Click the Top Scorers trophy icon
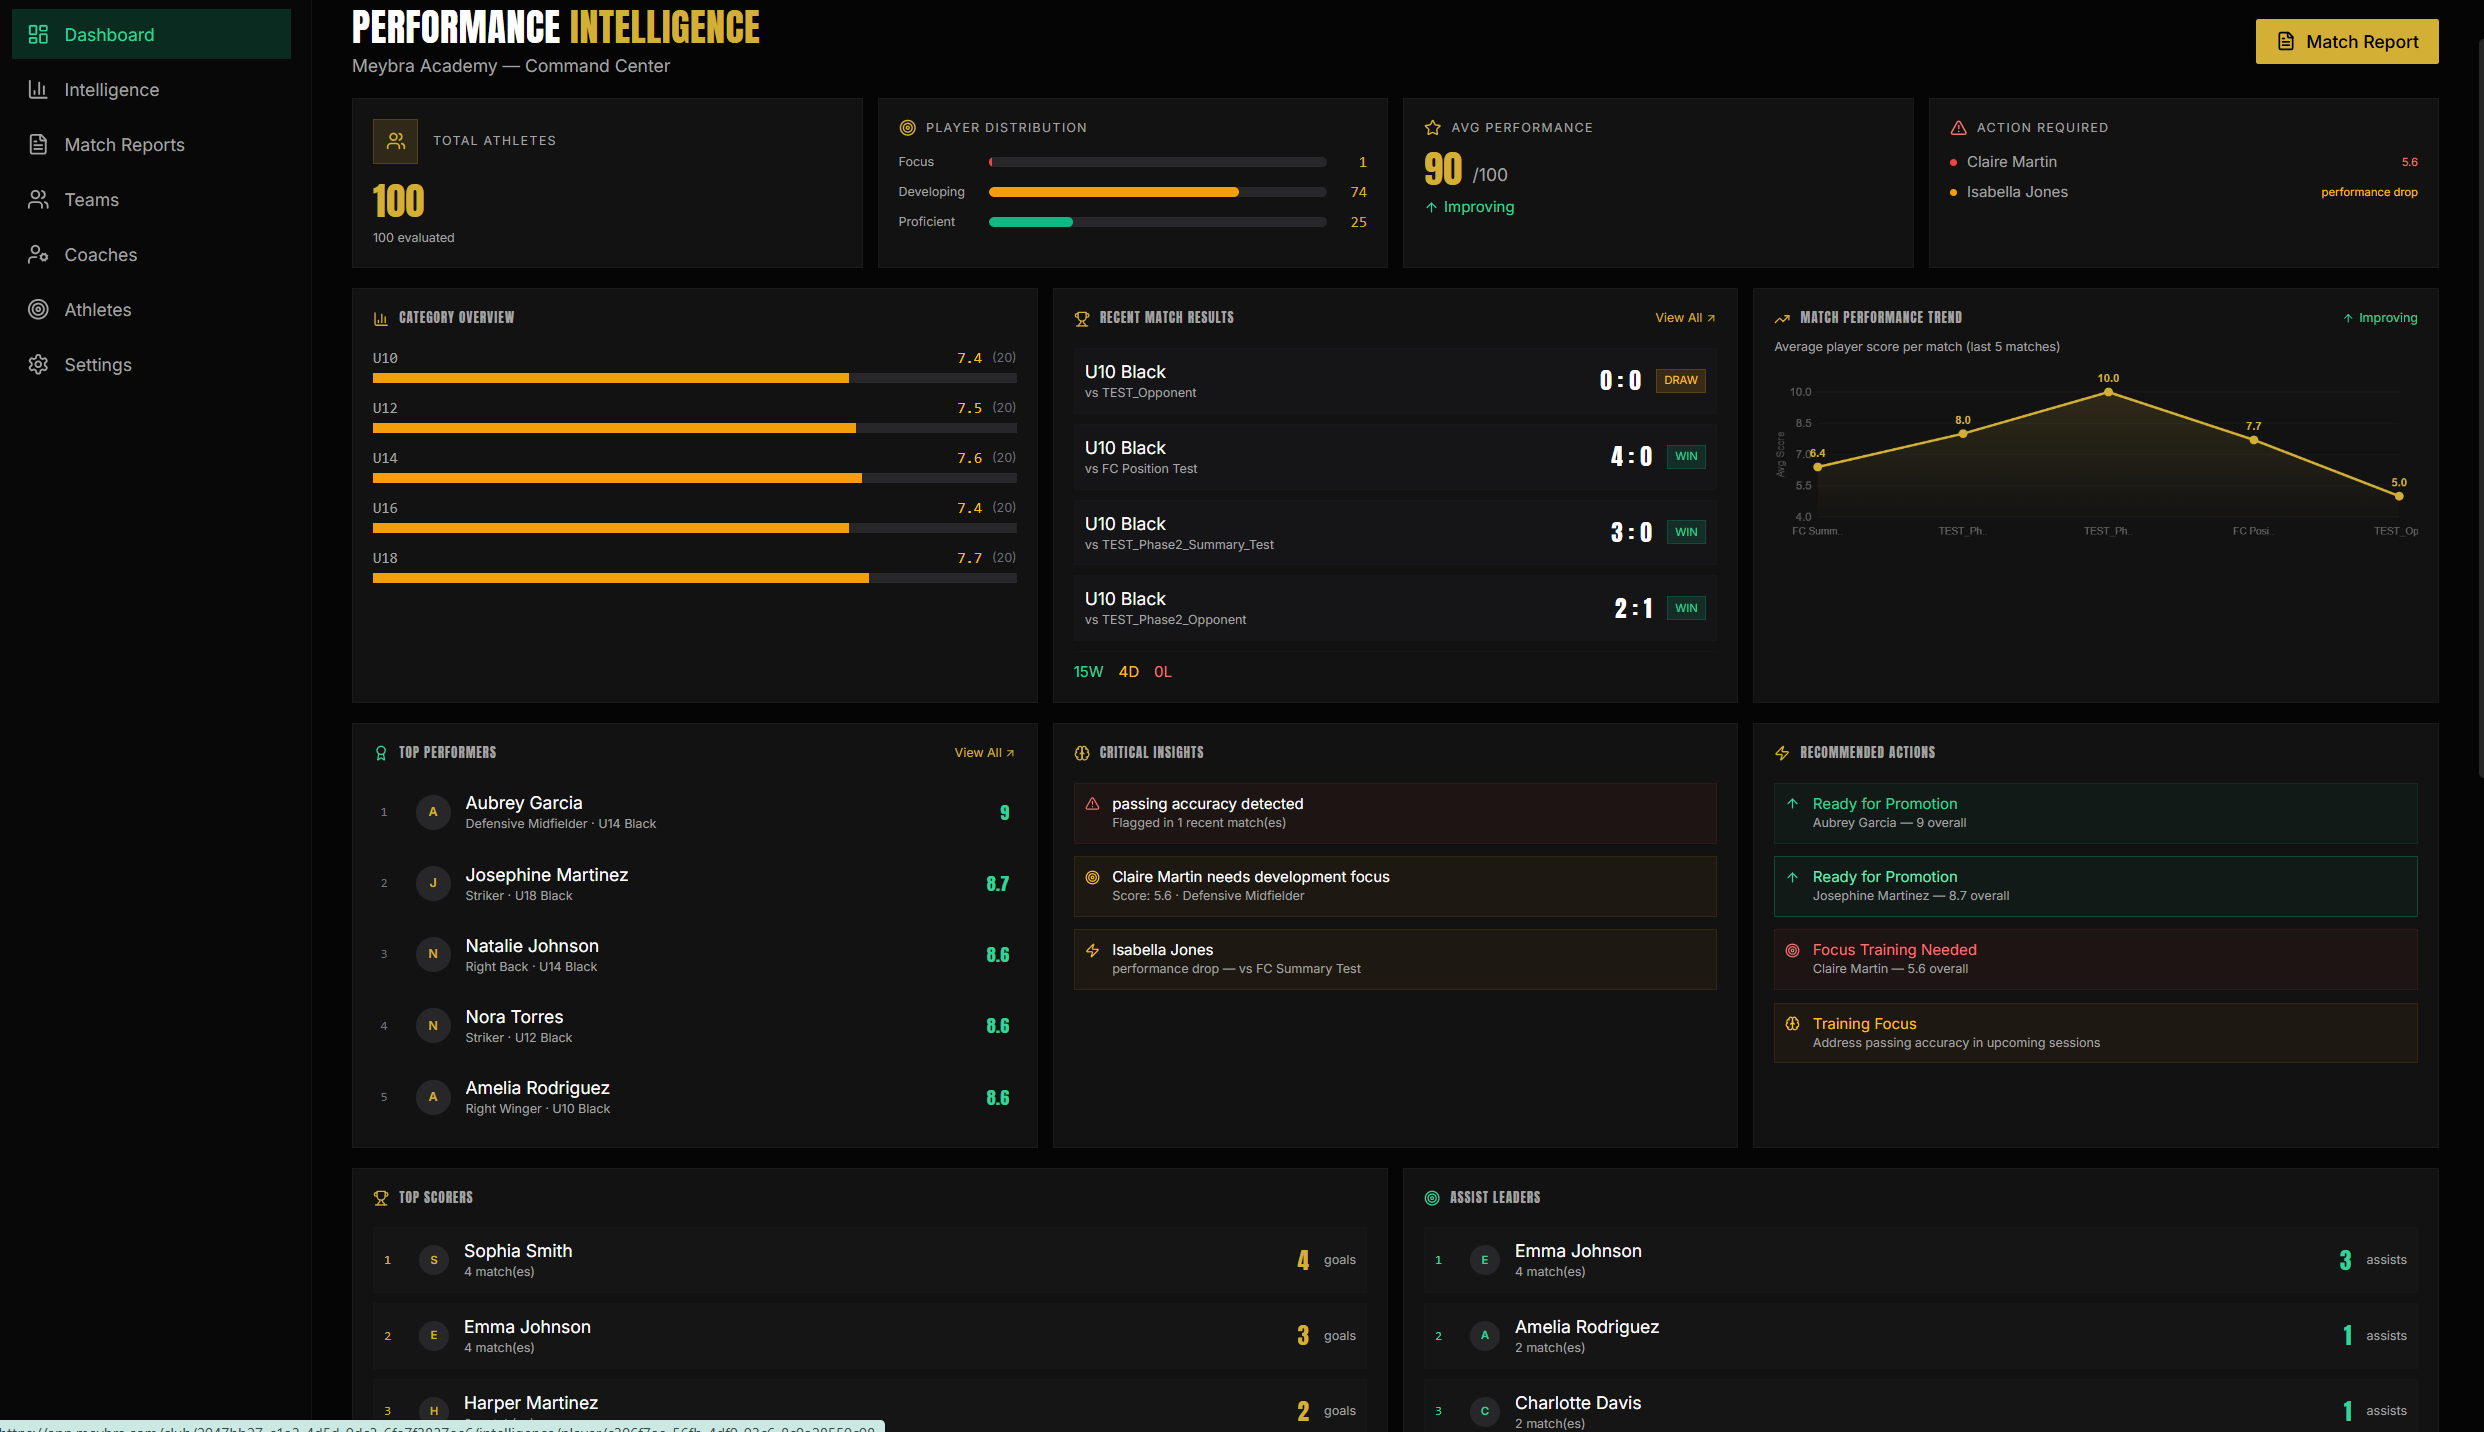Screen dimensions: 2484x1432 (381, 1198)
